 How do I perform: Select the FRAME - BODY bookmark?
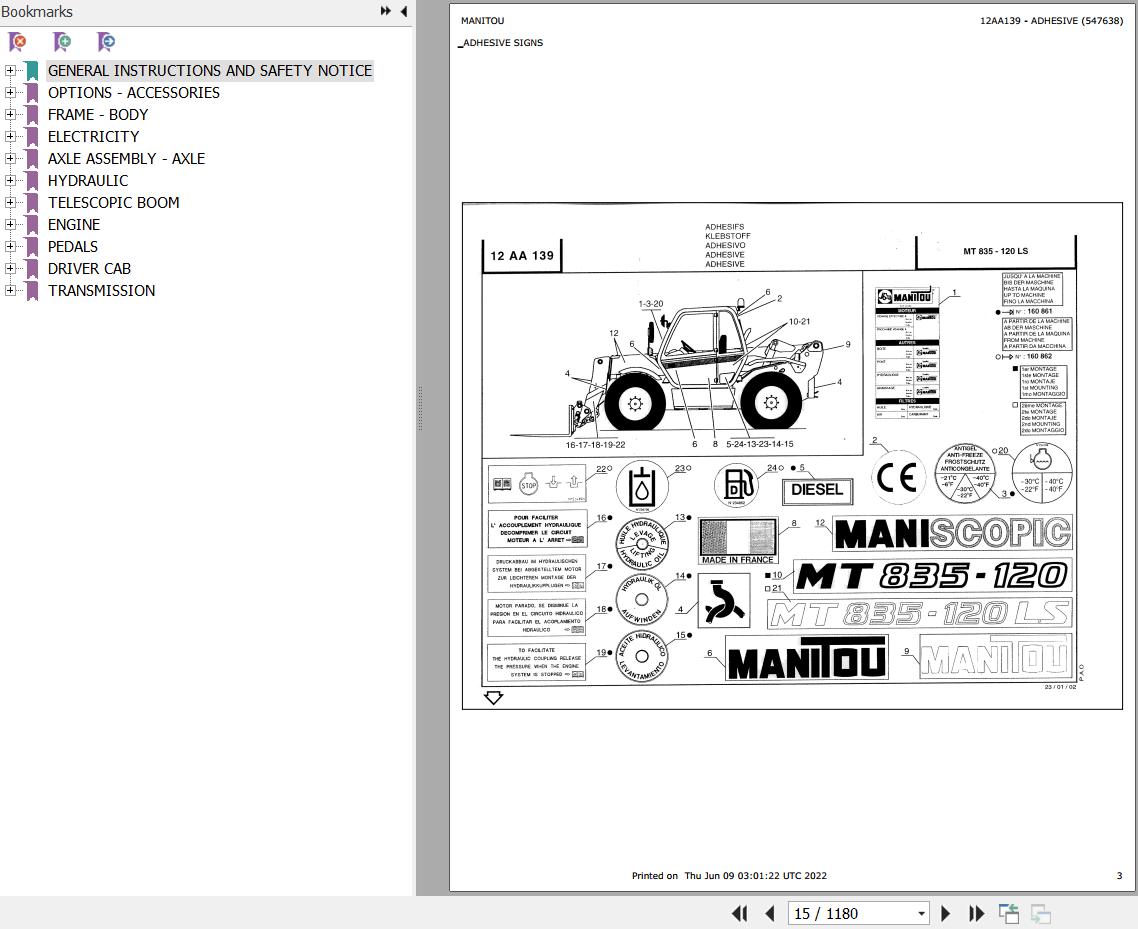coord(98,115)
